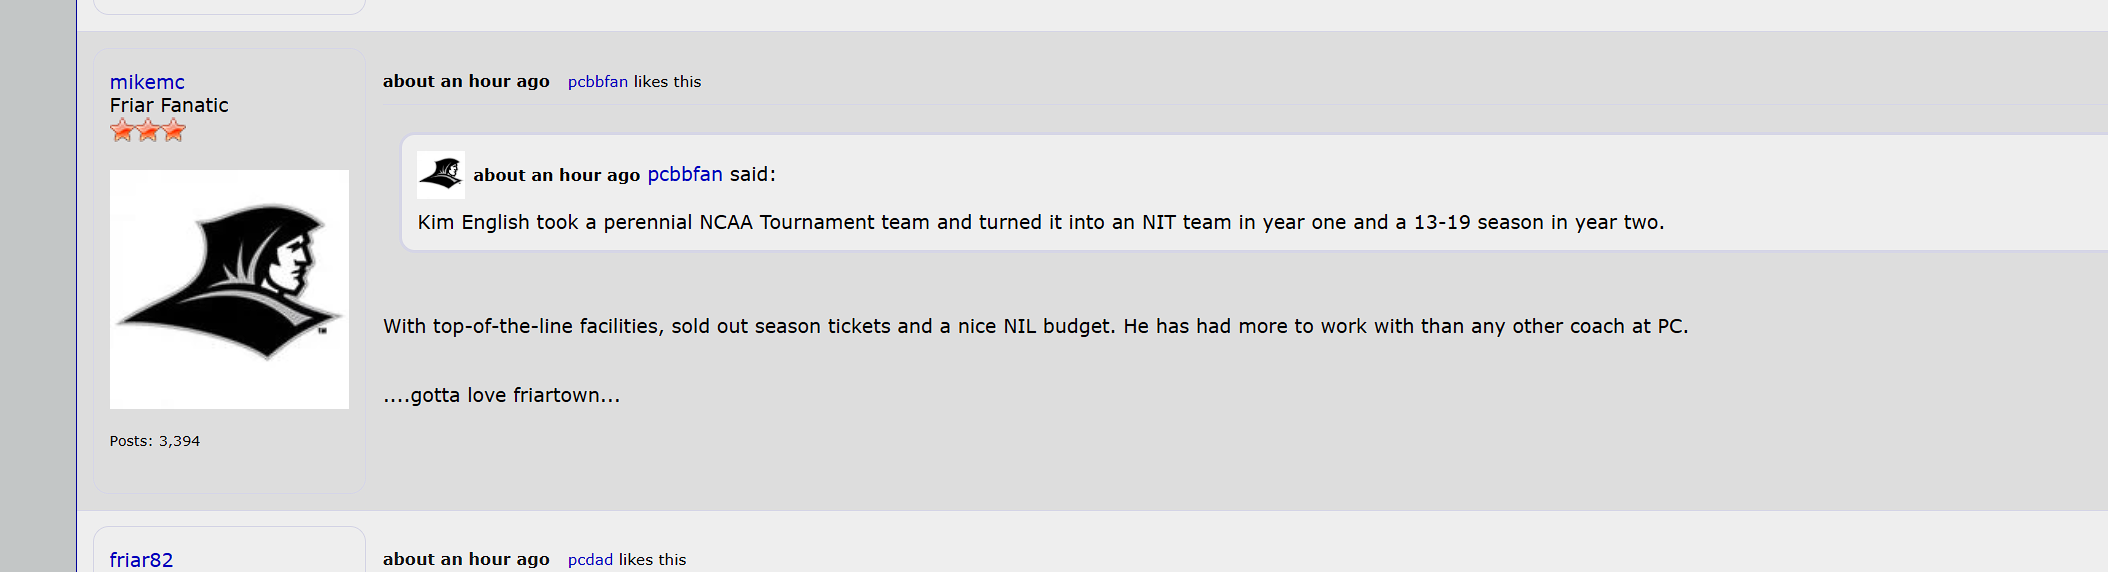Click the leftmost orange rank star
This screenshot has width=2108, height=572.
pyautogui.click(x=122, y=130)
